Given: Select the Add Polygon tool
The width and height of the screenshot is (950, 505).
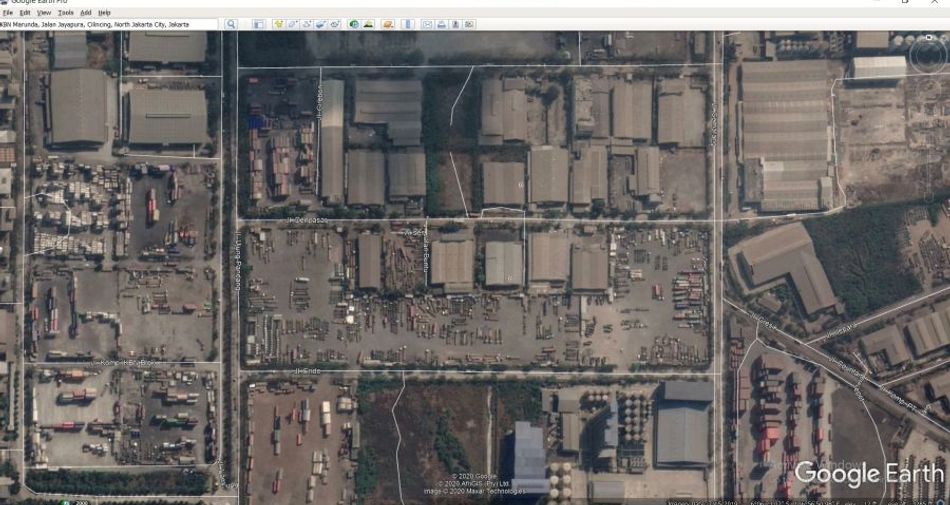Looking at the screenshot, I should click(x=293, y=24).
